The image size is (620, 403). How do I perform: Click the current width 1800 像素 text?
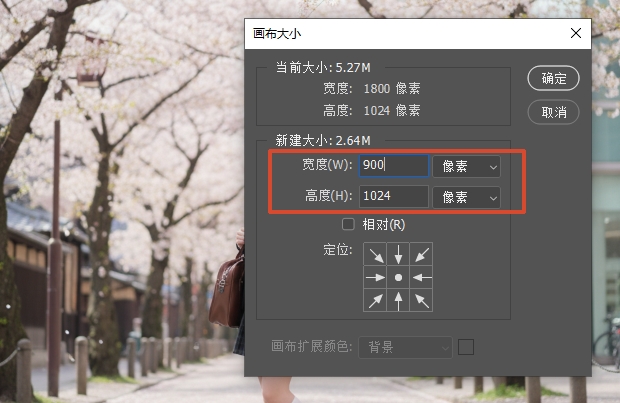click(391, 88)
